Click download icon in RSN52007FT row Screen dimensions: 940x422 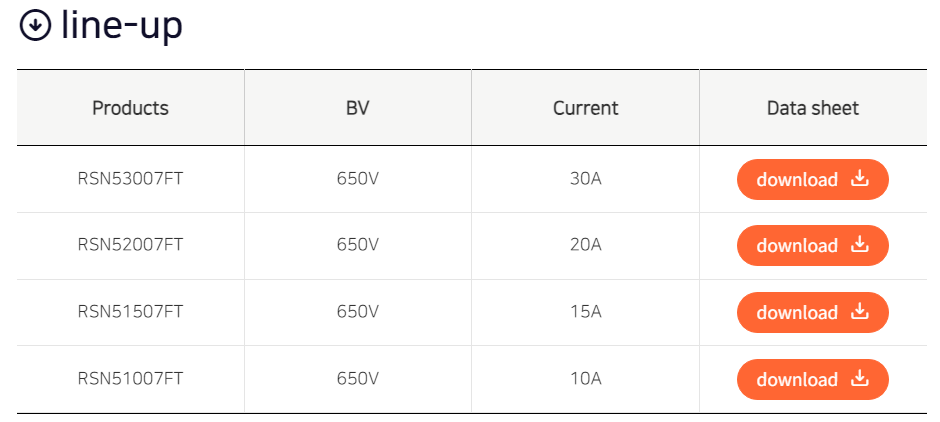[859, 245]
